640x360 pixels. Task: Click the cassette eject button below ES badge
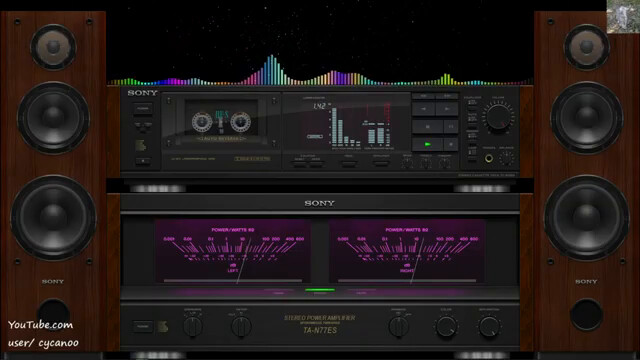[x=143, y=161]
